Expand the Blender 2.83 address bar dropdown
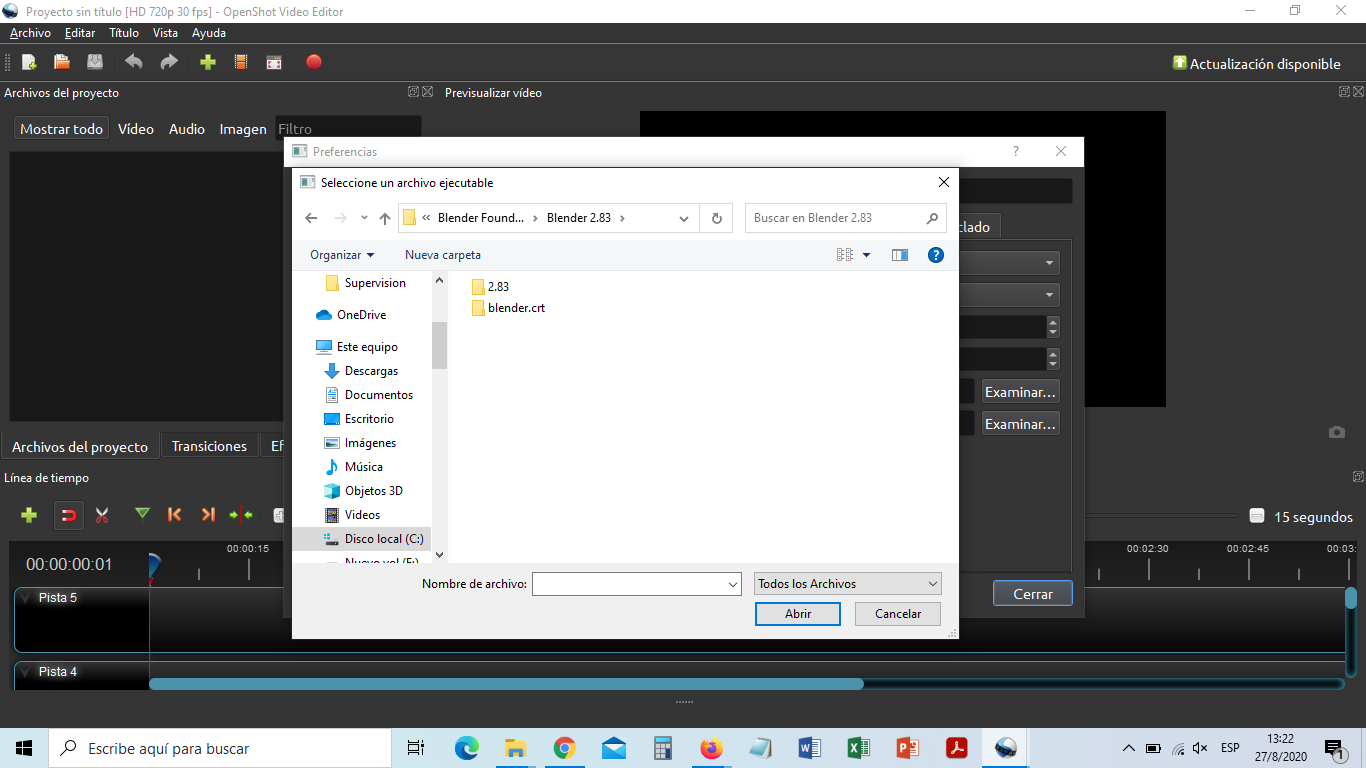This screenshot has height=768, width=1366. click(683, 217)
